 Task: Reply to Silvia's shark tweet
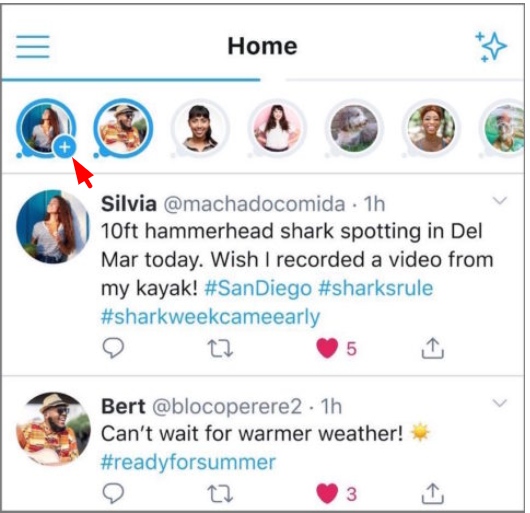pyautogui.click(x=113, y=348)
